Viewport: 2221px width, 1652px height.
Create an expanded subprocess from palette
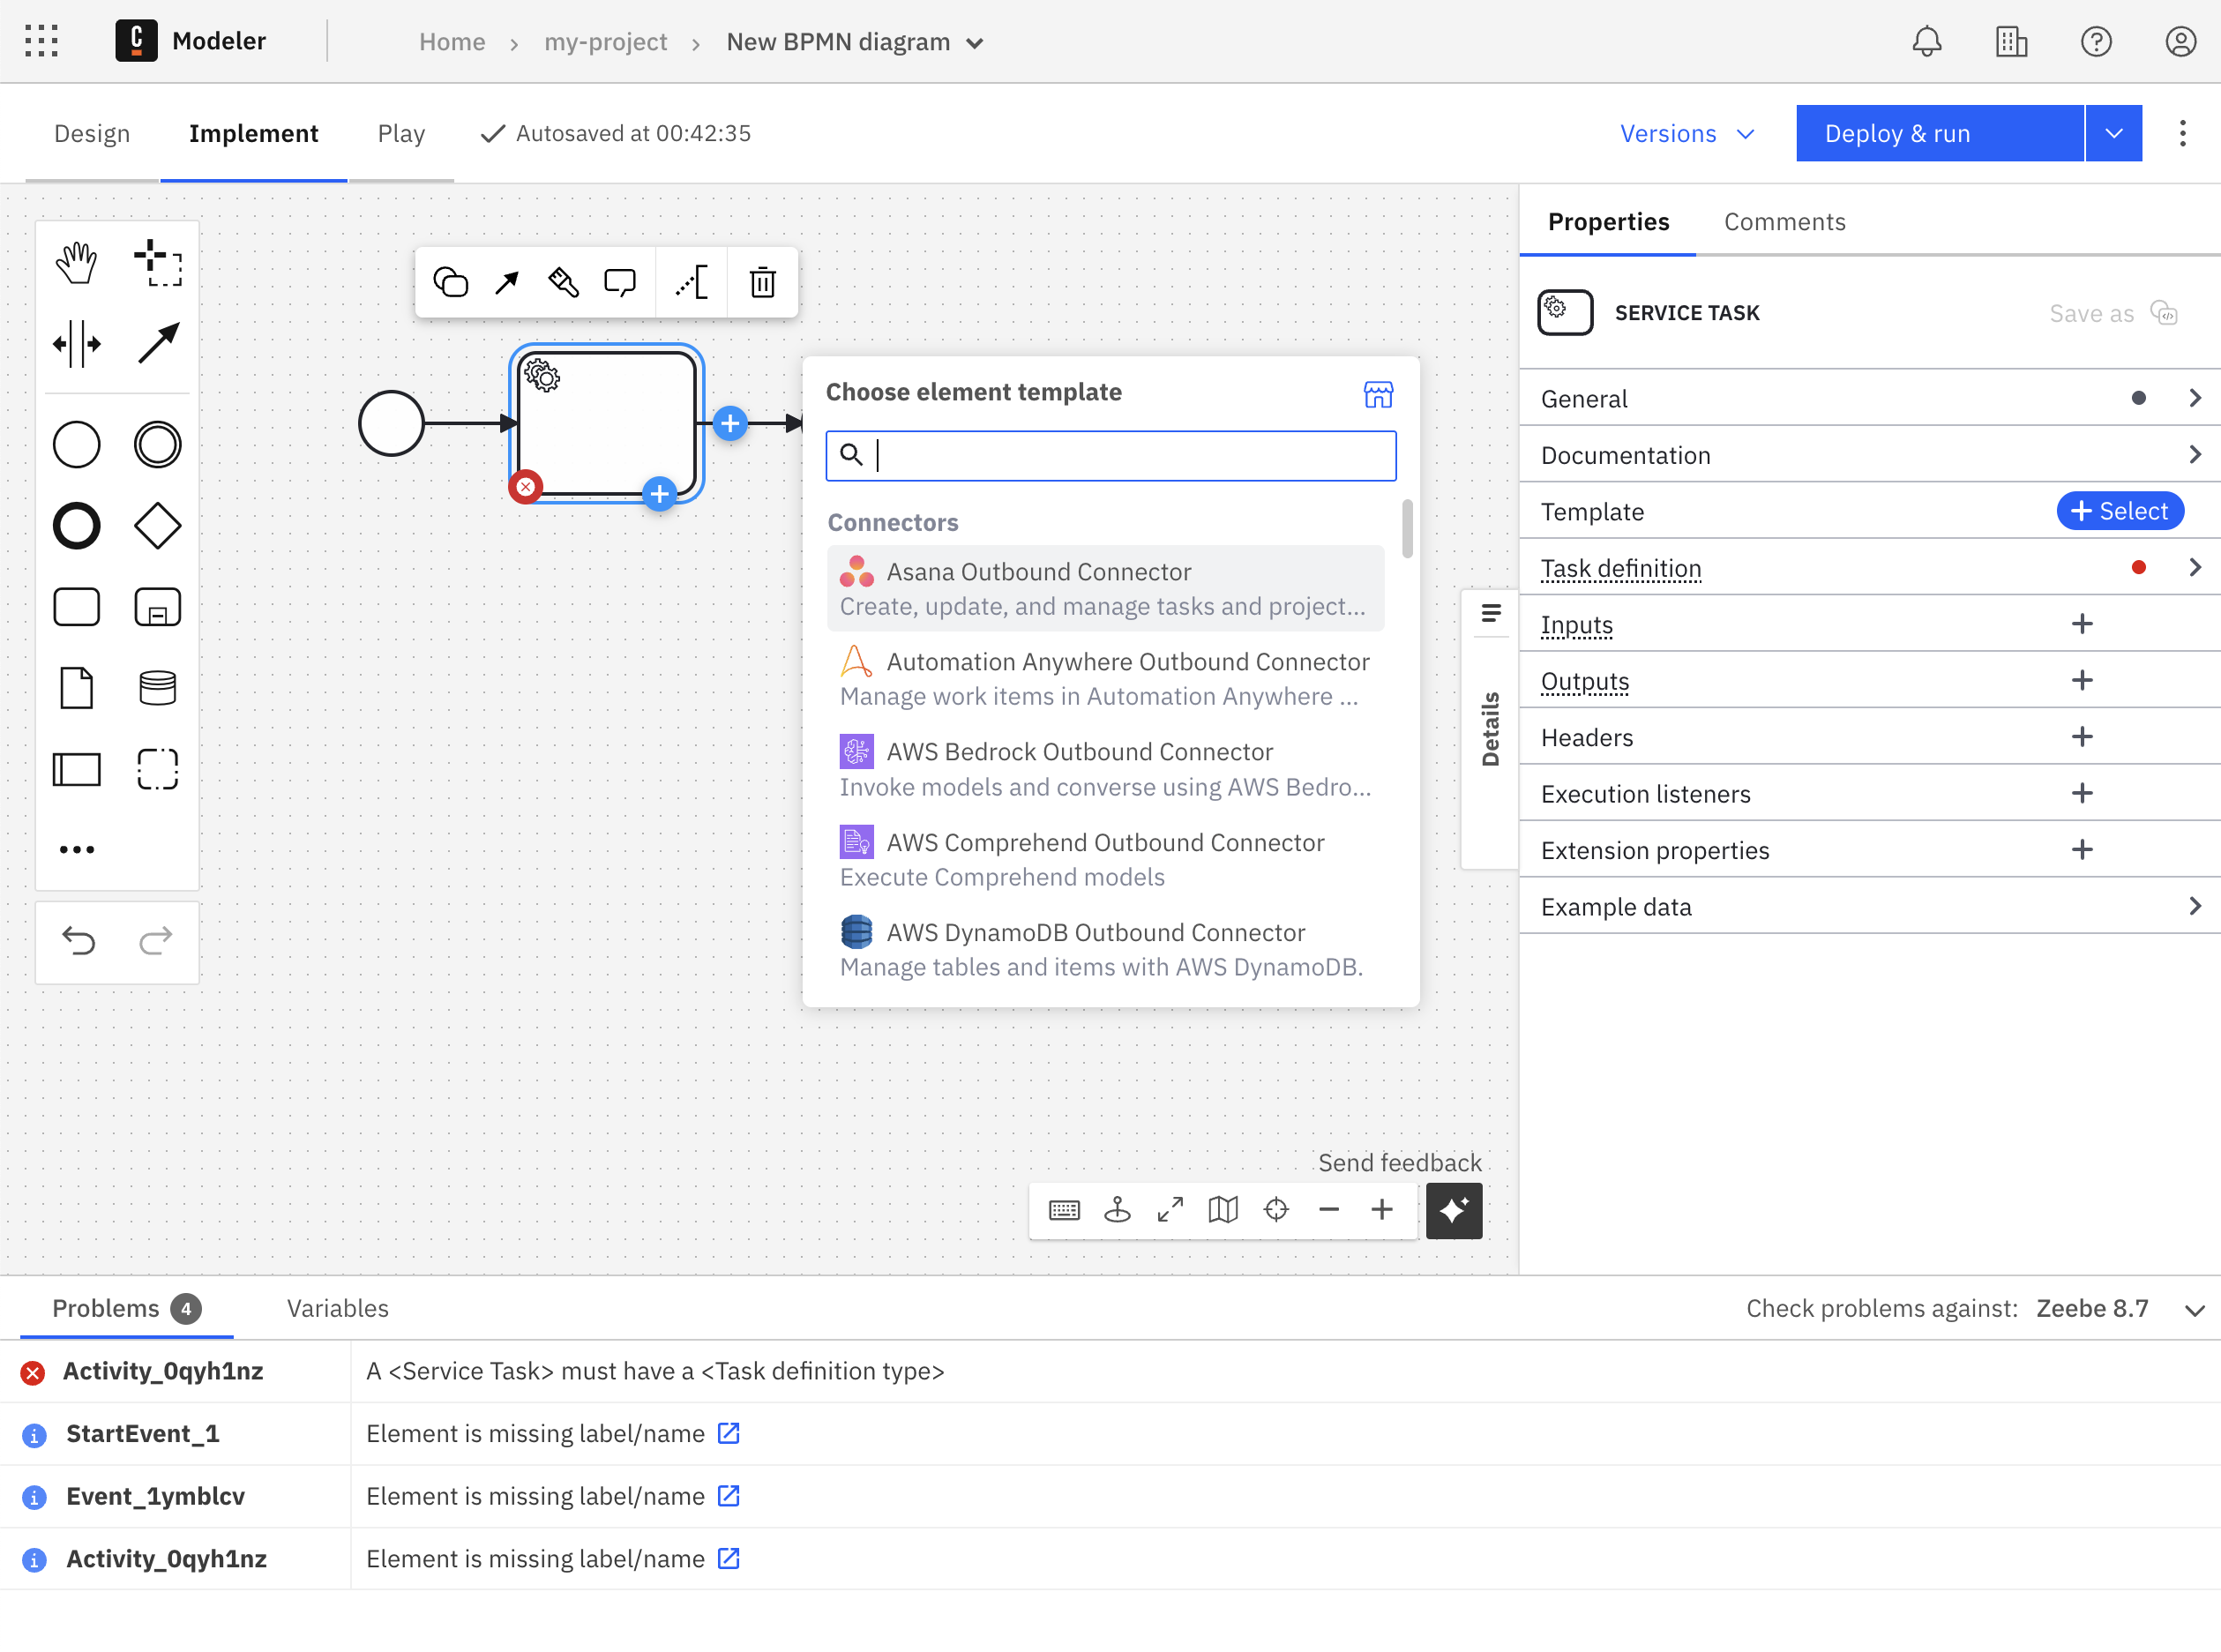pyautogui.click(x=157, y=606)
